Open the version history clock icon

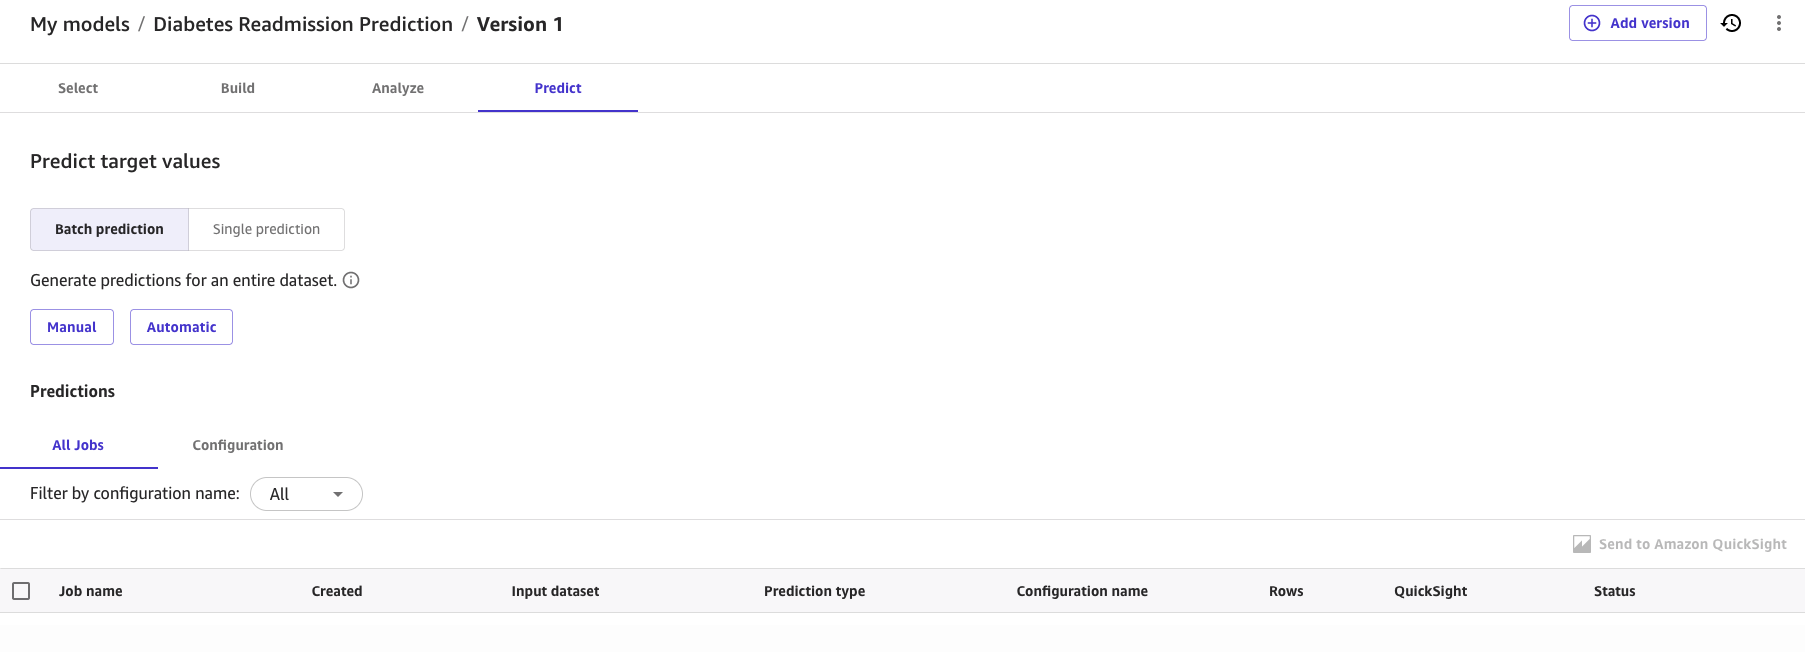pos(1731,23)
